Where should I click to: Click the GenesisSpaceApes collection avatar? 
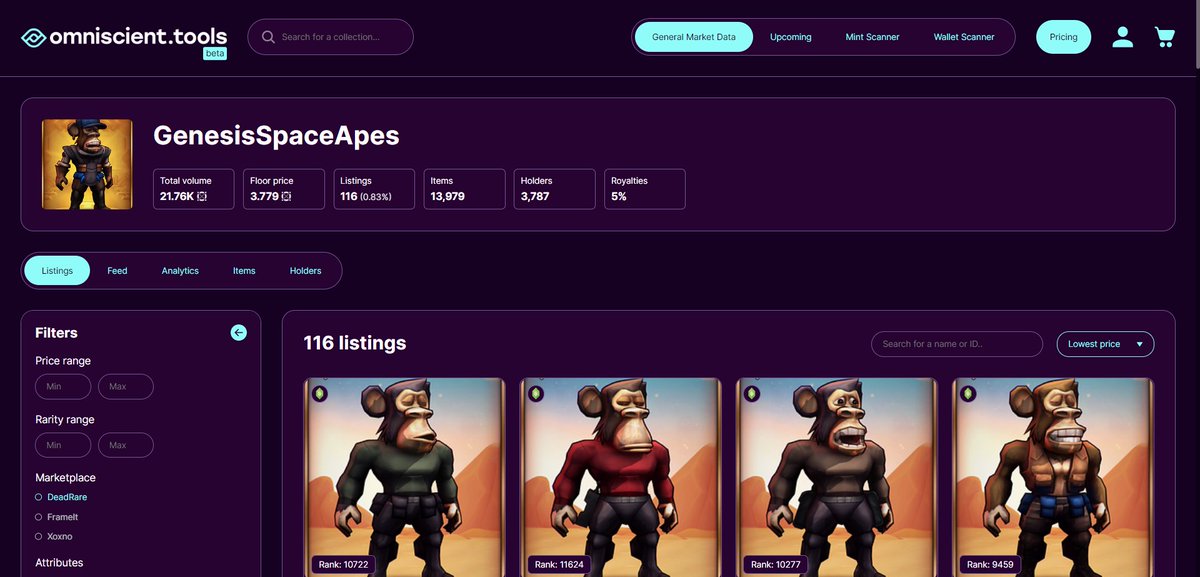point(87,164)
